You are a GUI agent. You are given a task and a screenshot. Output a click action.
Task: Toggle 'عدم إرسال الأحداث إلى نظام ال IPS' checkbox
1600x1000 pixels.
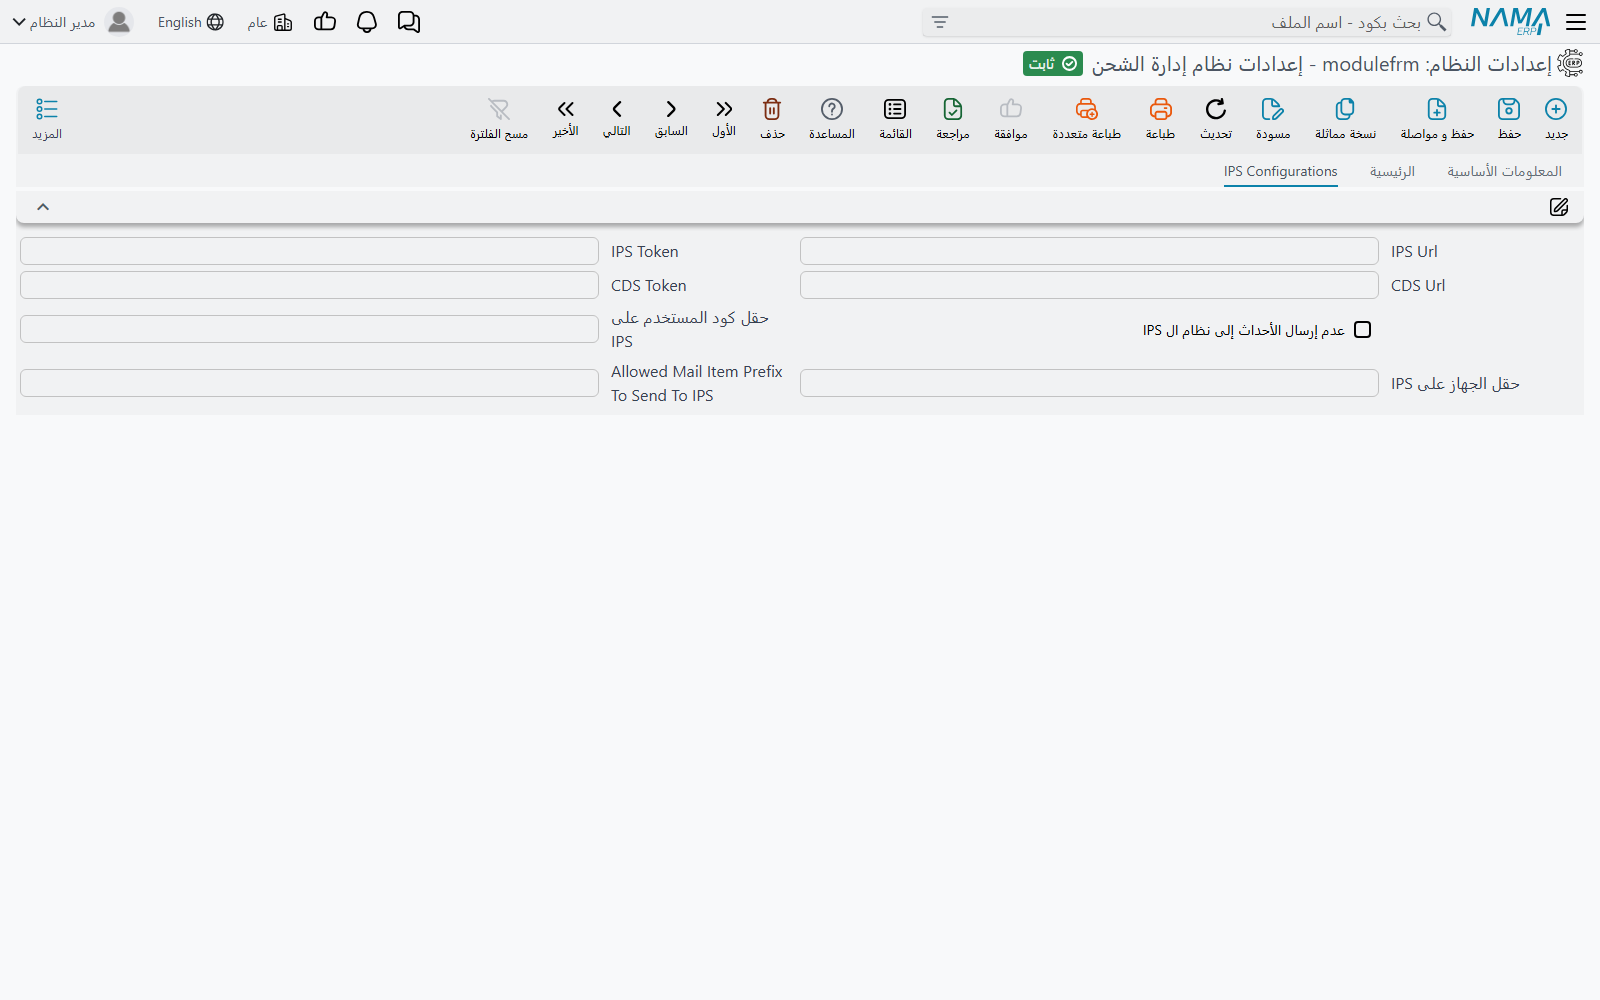(1362, 330)
